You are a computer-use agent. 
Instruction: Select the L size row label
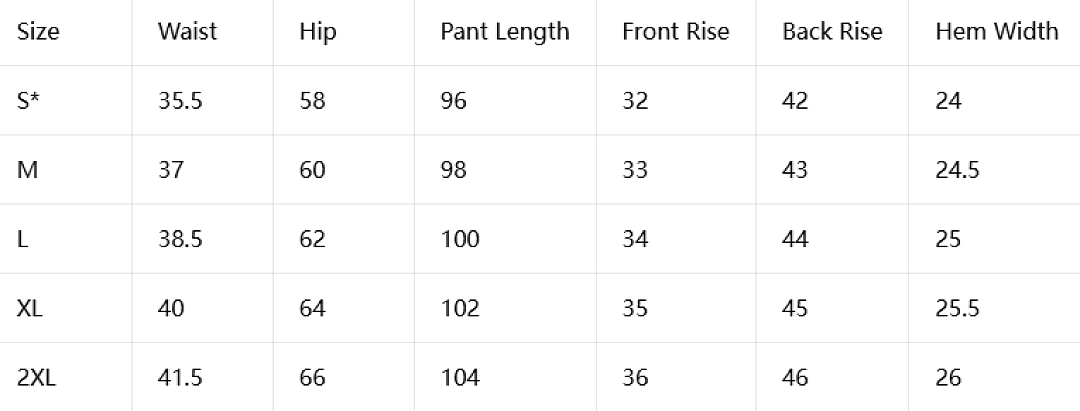coord(22,239)
